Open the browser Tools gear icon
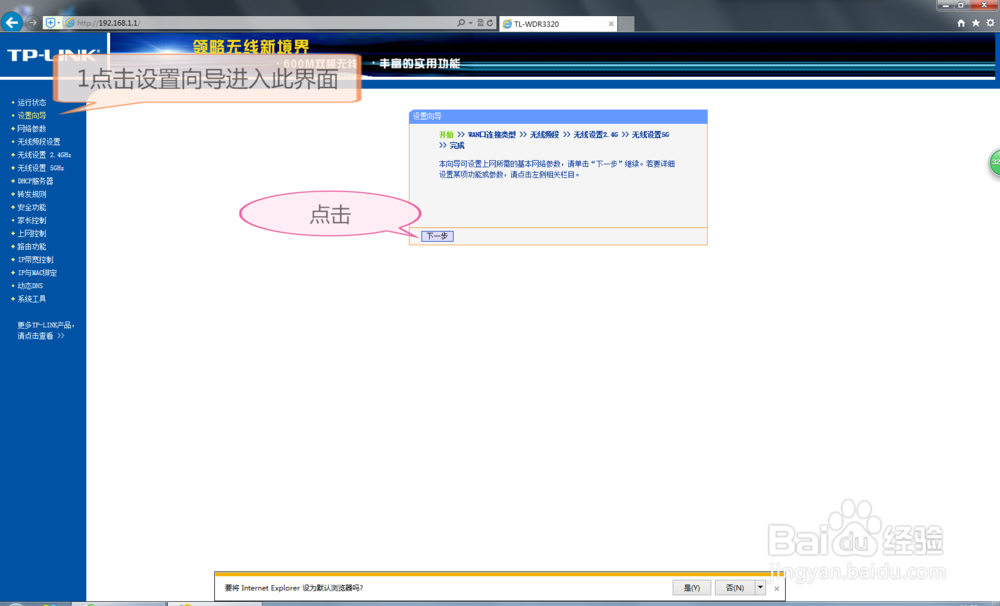The image size is (1000, 606). (x=990, y=23)
